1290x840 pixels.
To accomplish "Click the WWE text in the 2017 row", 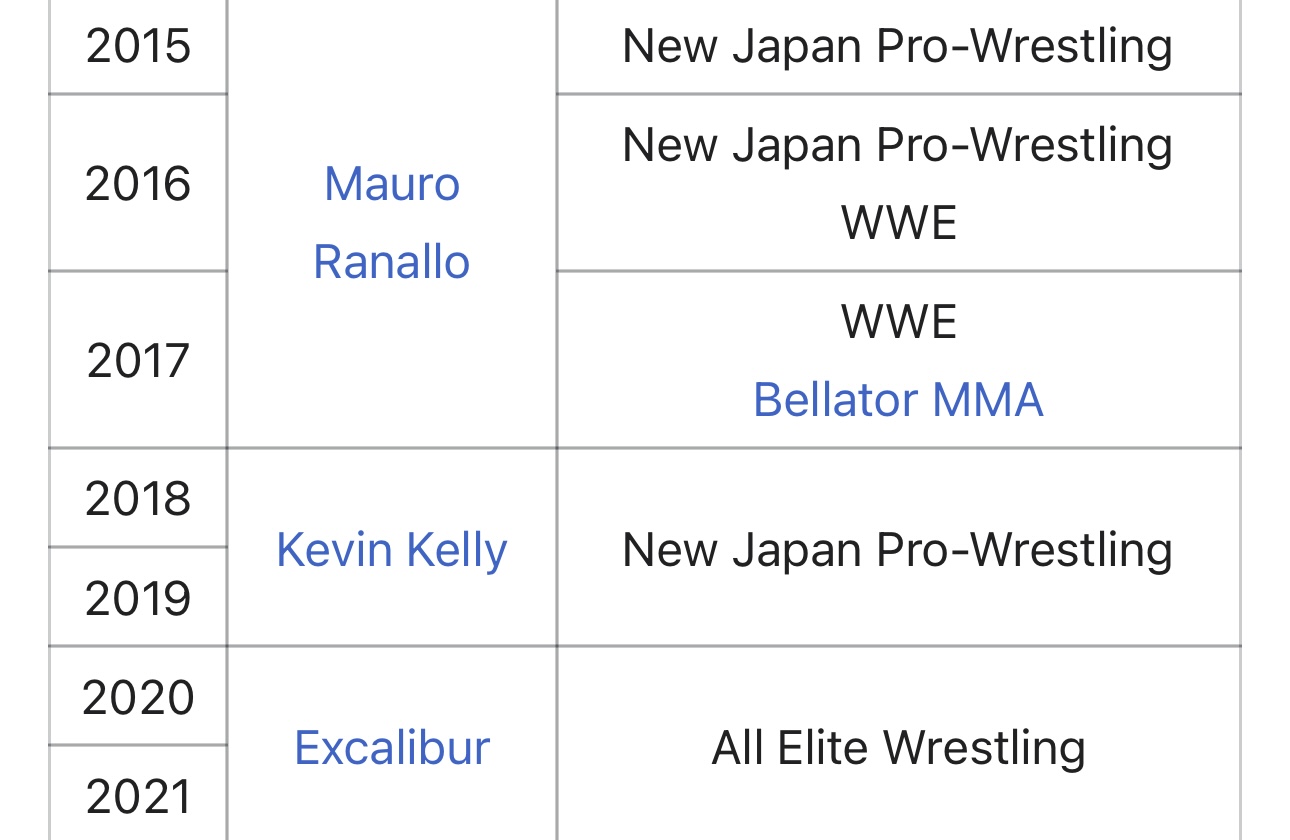I will coord(898,322).
